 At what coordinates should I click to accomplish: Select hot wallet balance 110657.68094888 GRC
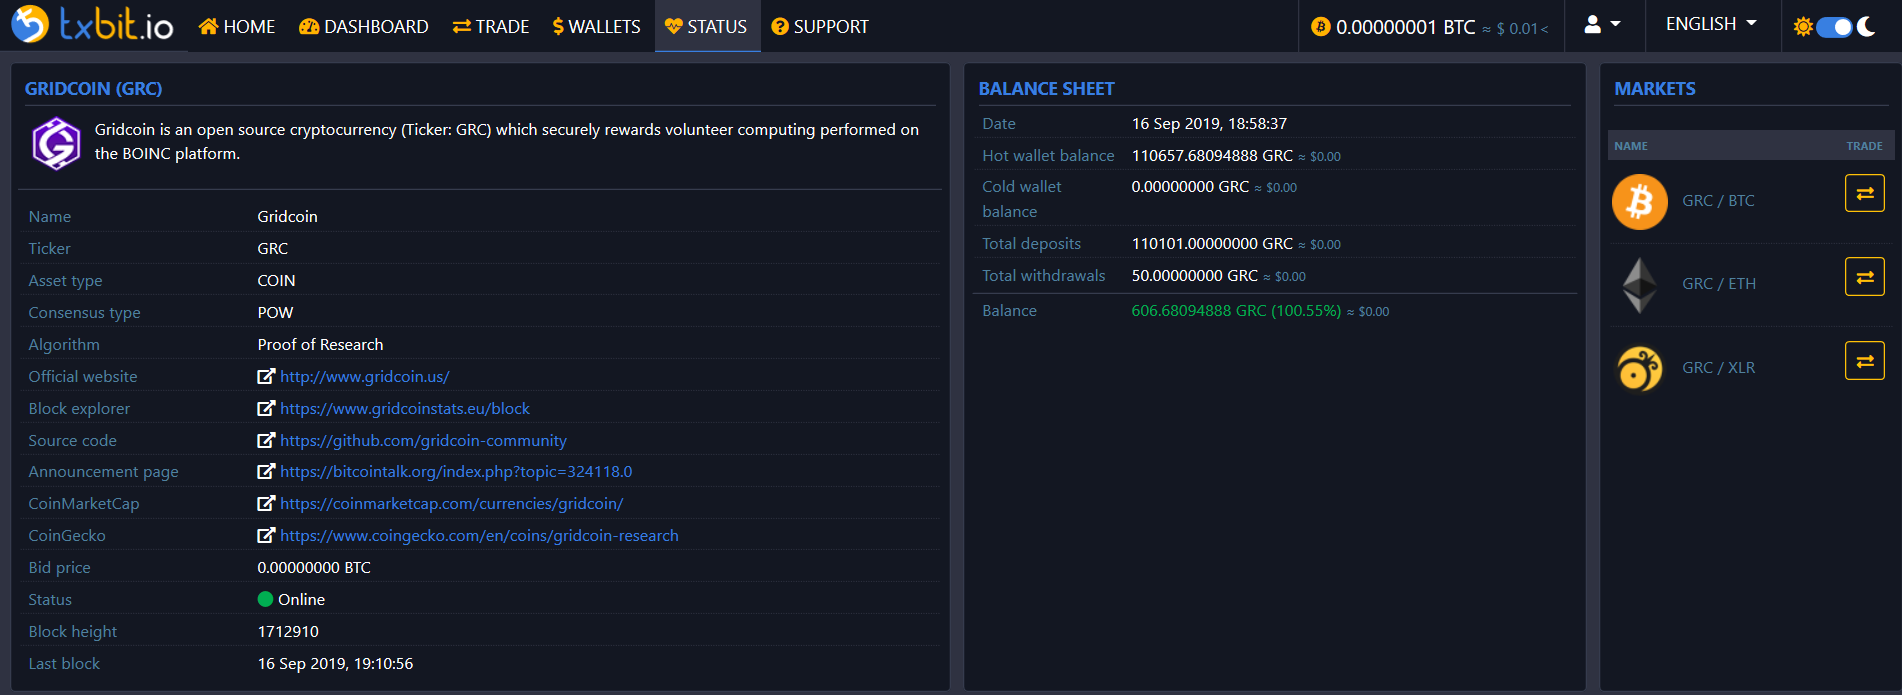[1212, 156]
